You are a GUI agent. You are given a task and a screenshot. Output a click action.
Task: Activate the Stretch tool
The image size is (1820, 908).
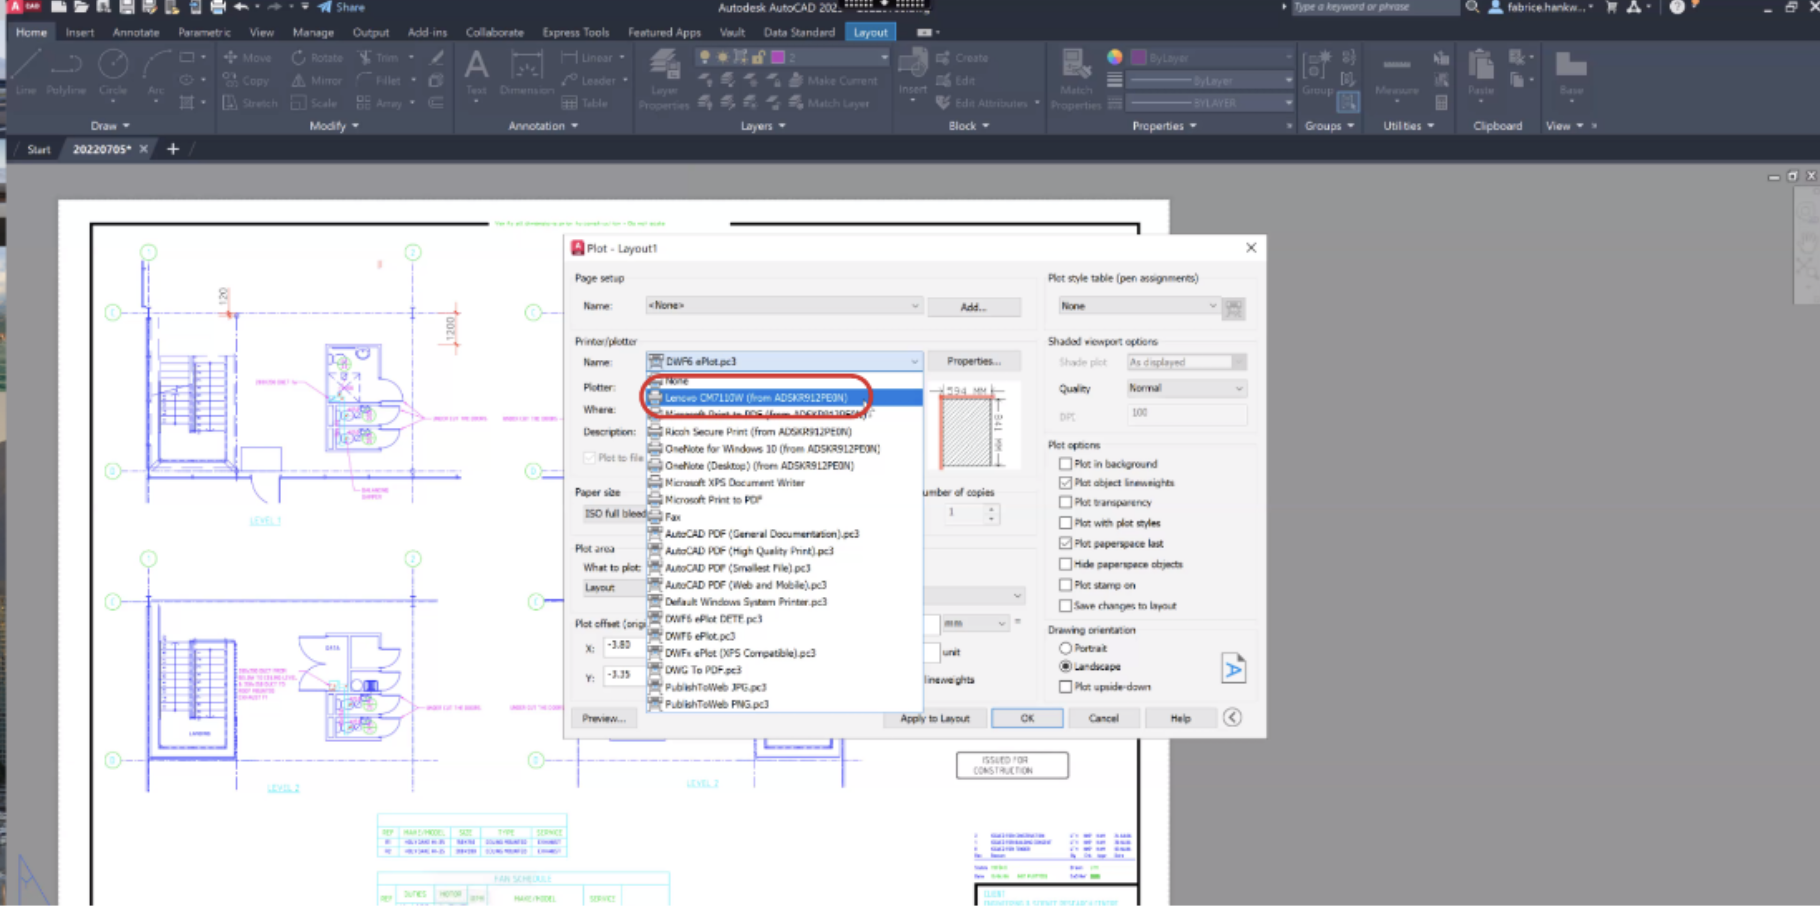point(250,103)
